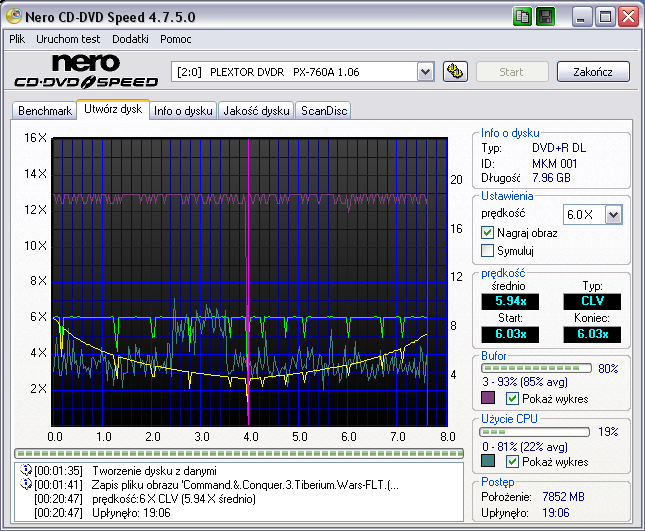Select log line 'Upłynęło: 19:06'
The width and height of the screenshot is (645, 531).
pos(131,513)
